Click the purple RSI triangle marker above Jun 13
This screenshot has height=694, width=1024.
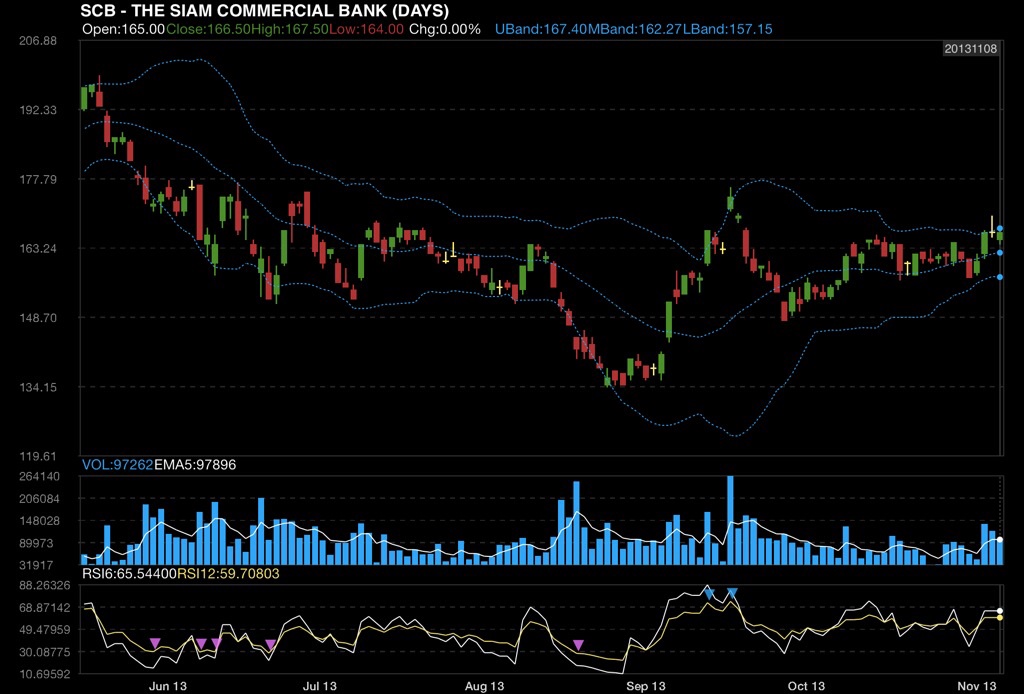pos(155,643)
